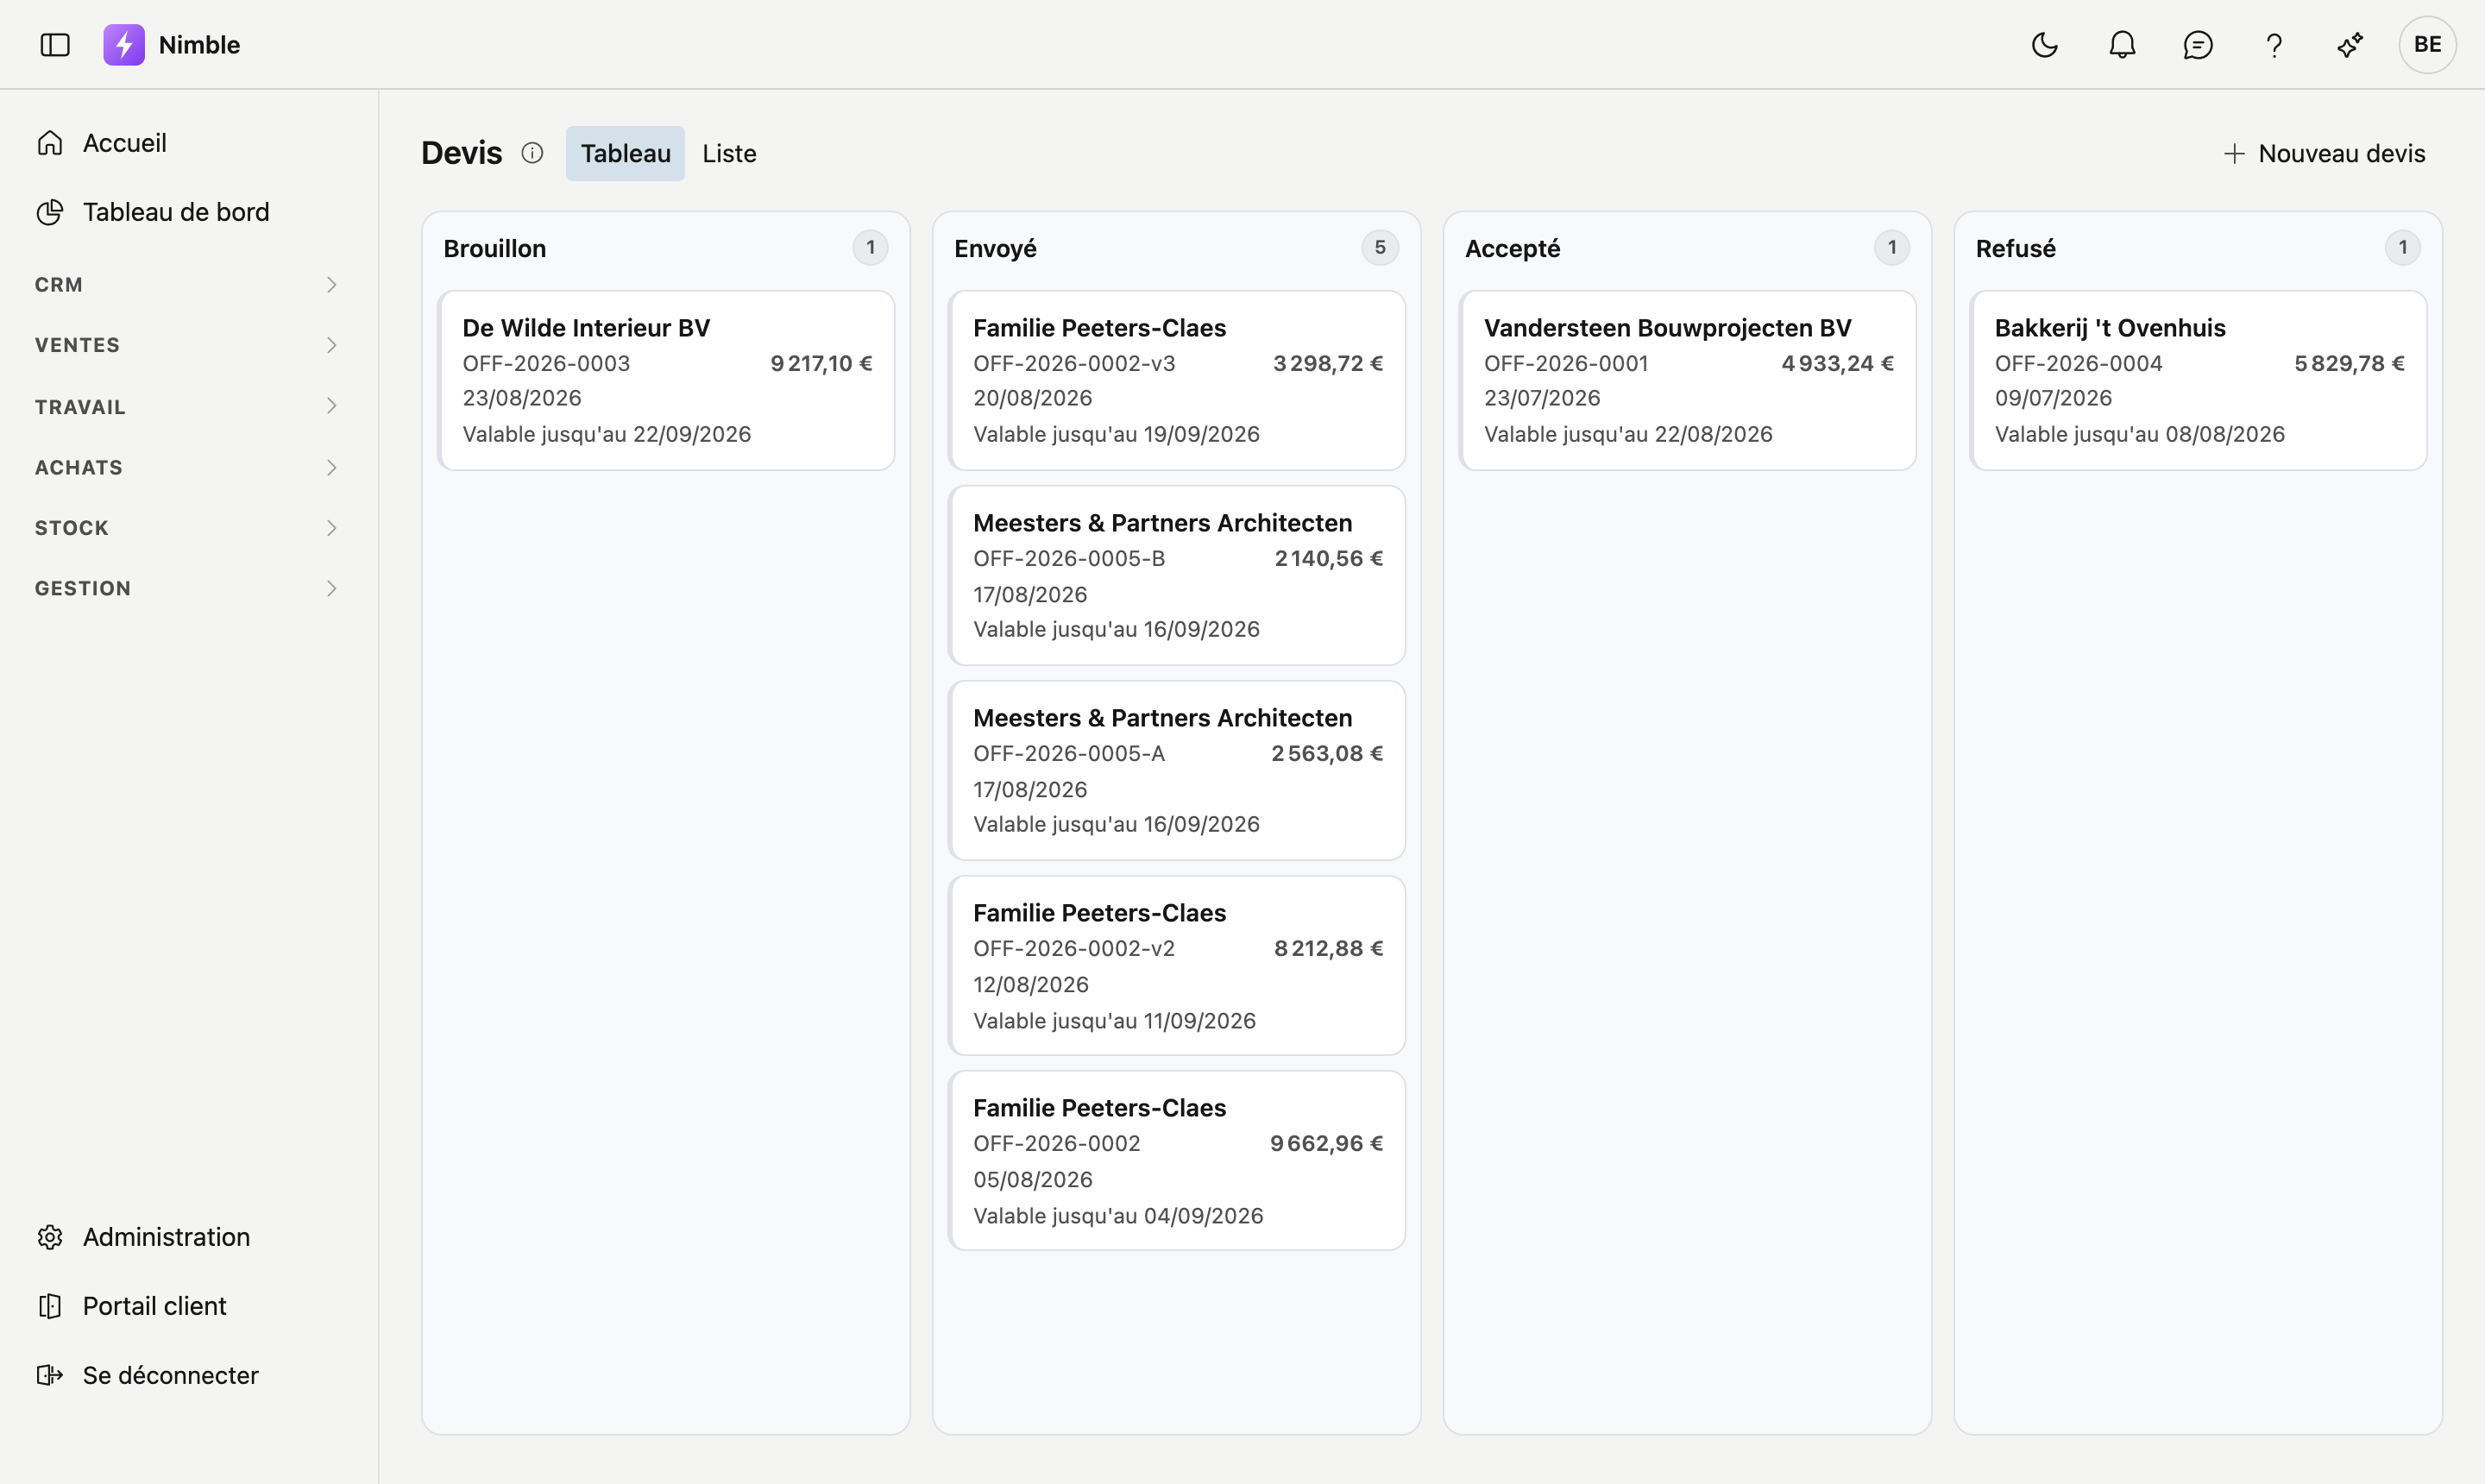Click the Accueil home icon
2485x1484 pixels.
(x=50, y=143)
